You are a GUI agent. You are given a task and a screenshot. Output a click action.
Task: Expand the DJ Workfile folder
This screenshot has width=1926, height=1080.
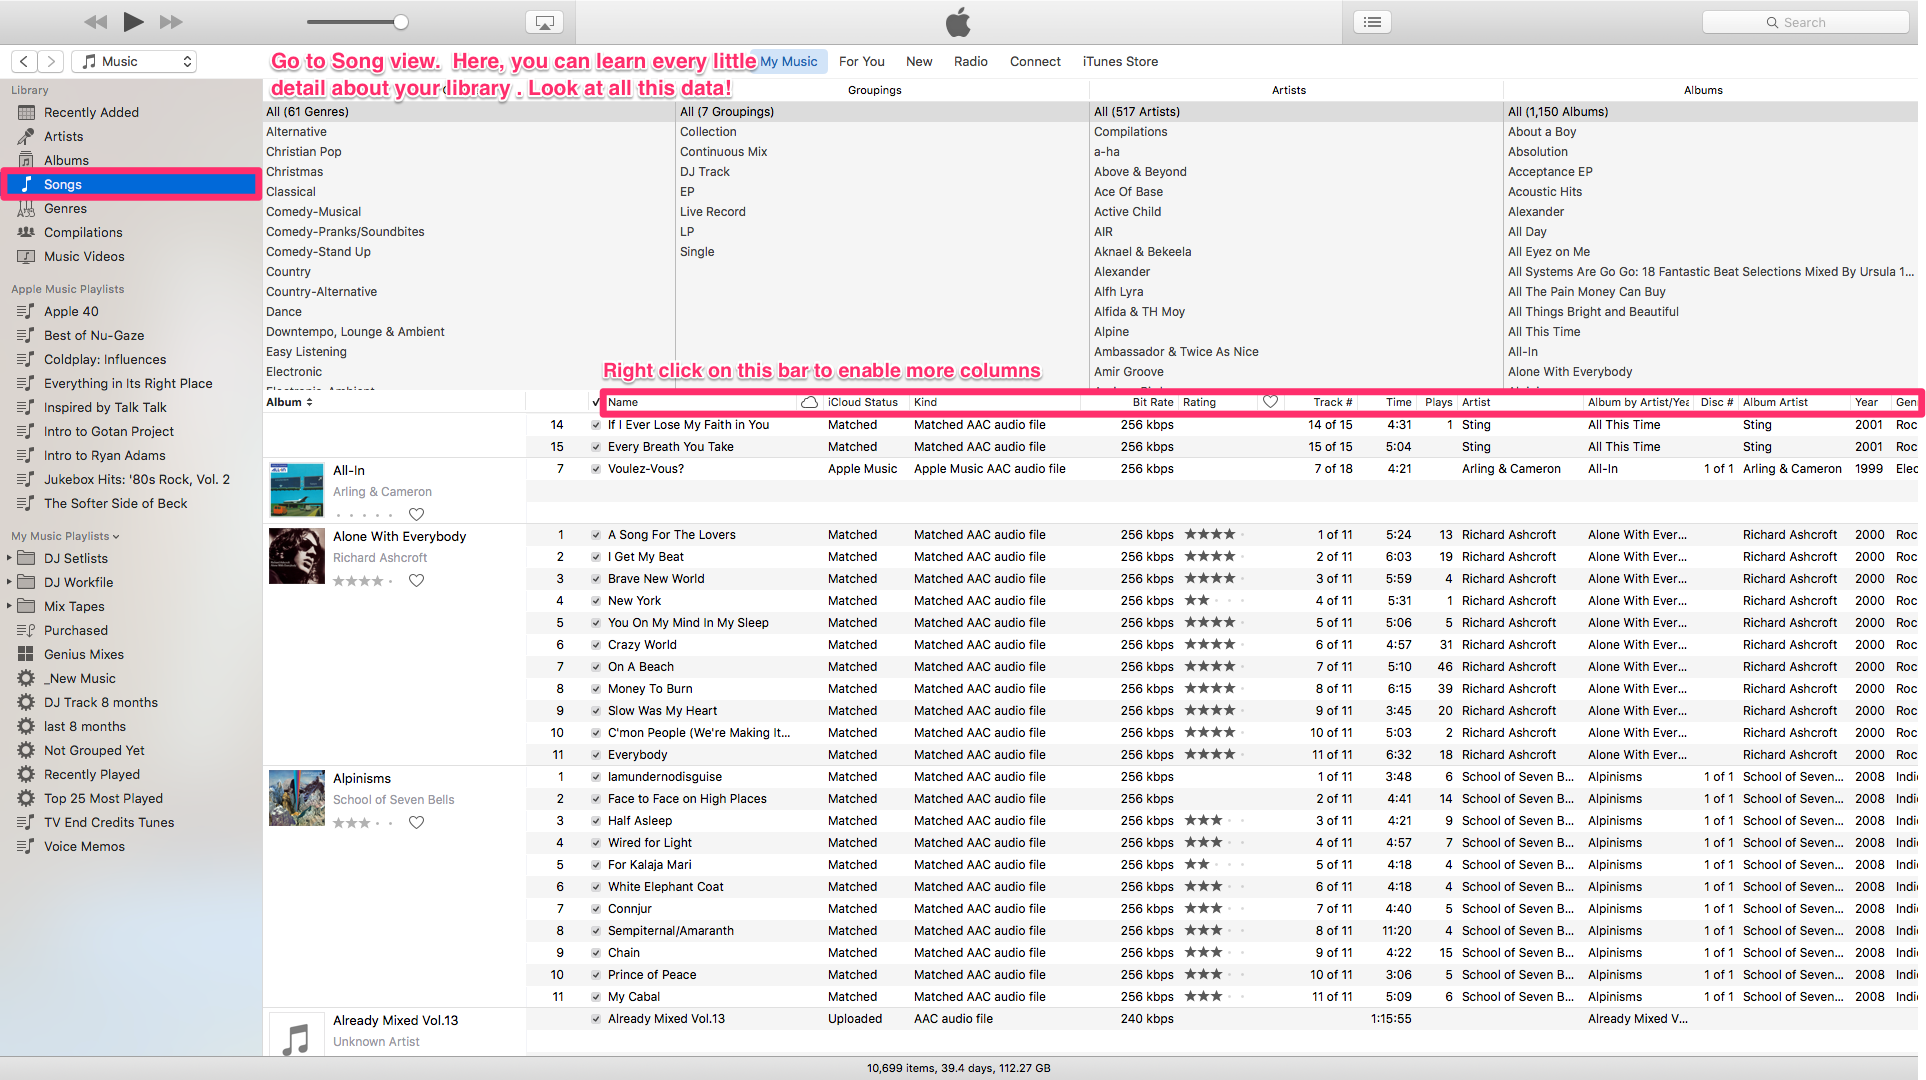[9, 582]
